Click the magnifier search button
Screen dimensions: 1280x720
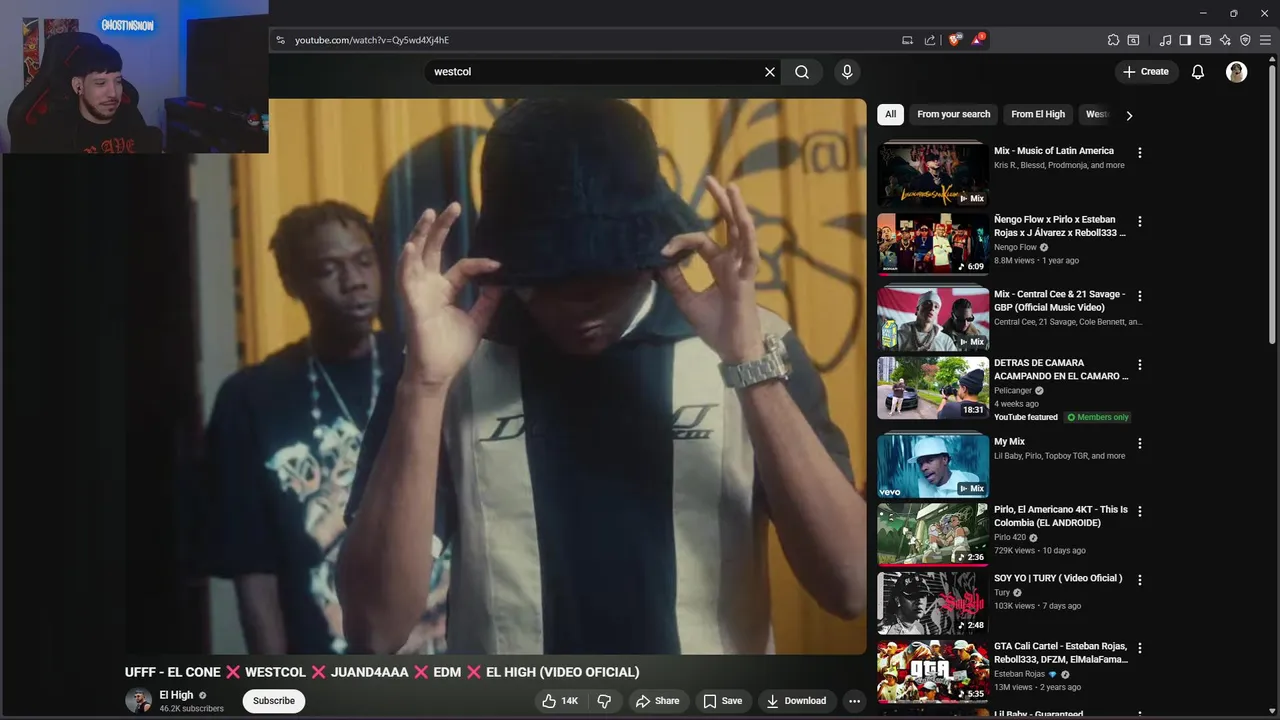[802, 72]
